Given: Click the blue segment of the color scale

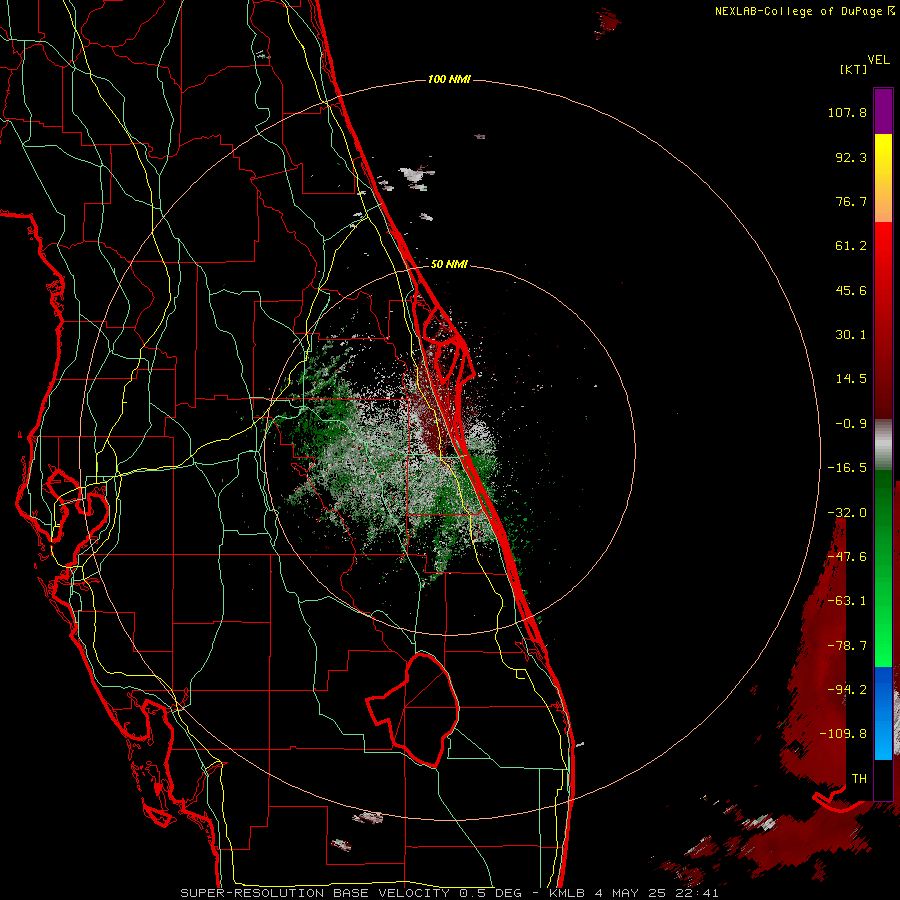Looking at the screenshot, I should (x=883, y=713).
